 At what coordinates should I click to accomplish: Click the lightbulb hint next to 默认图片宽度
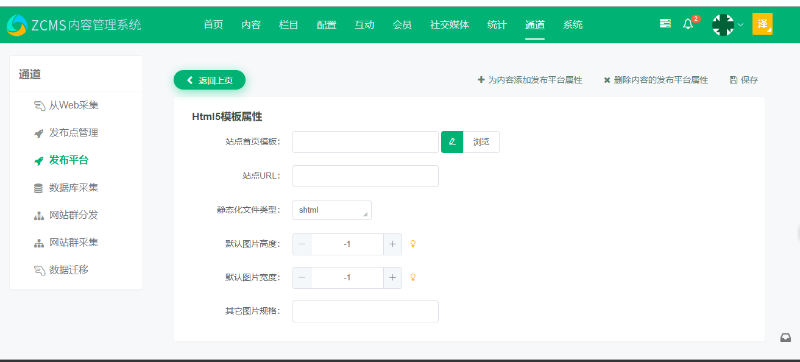click(x=413, y=277)
